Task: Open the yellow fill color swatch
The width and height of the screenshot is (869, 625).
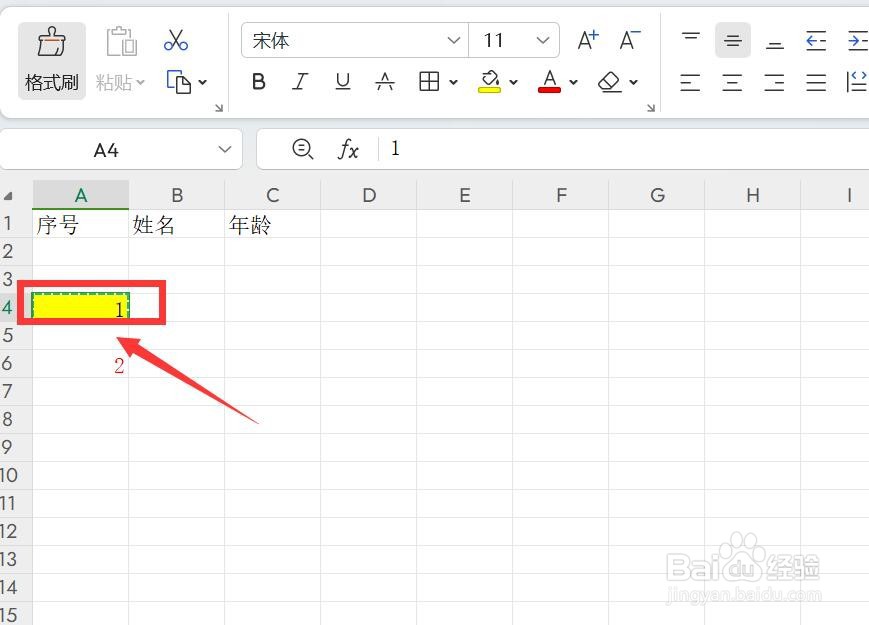Action: coord(491,81)
